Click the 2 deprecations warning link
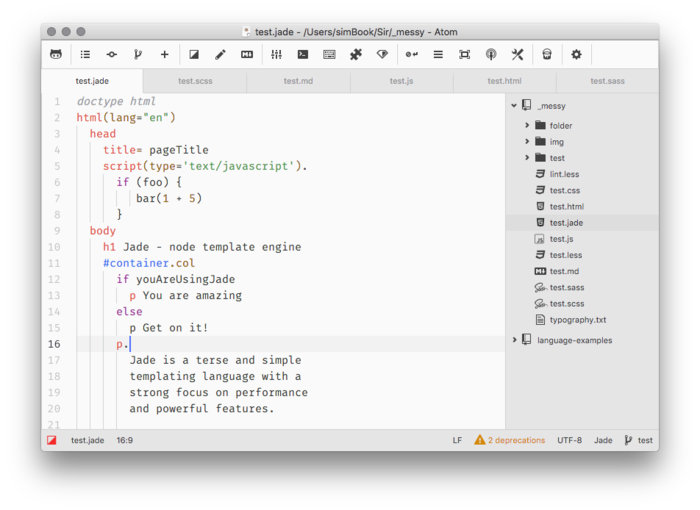The height and width of the screenshot is (510, 700). coord(510,440)
